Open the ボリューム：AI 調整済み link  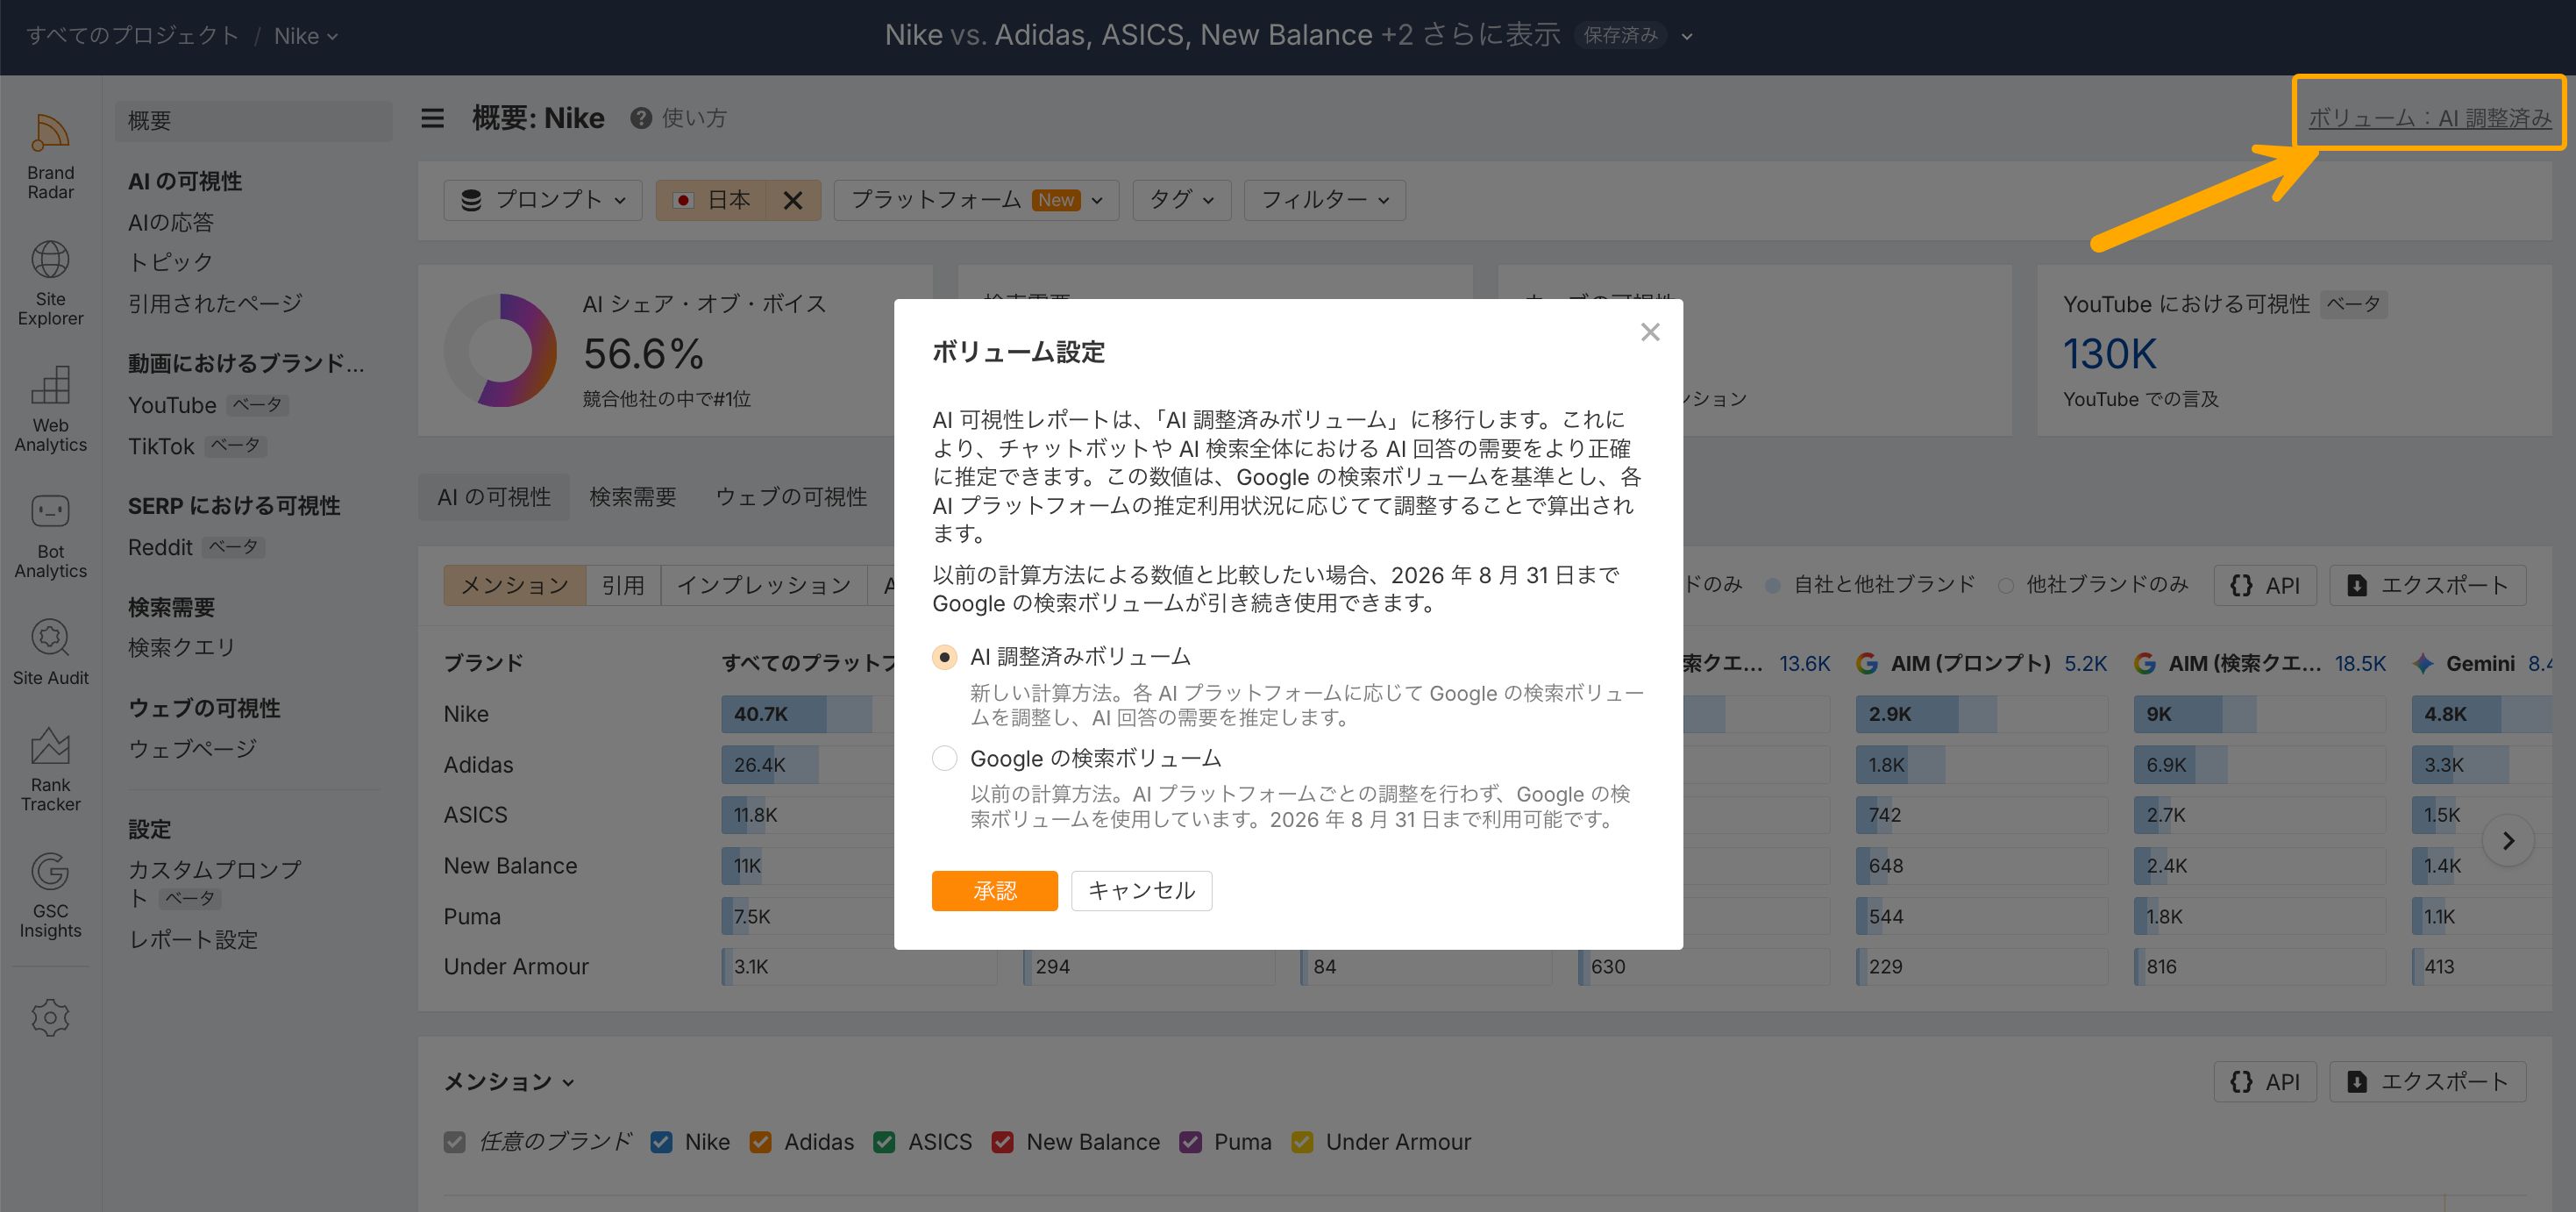(x=2429, y=118)
